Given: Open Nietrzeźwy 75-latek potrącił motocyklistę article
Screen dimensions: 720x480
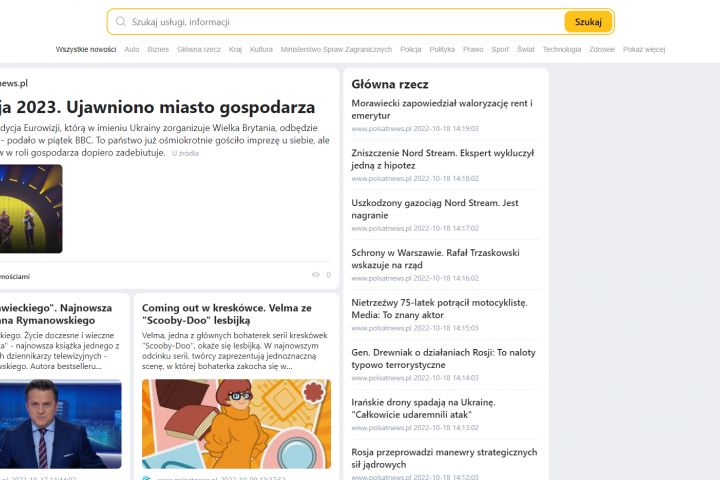Looking at the screenshot, I should (x=439, y=309).
